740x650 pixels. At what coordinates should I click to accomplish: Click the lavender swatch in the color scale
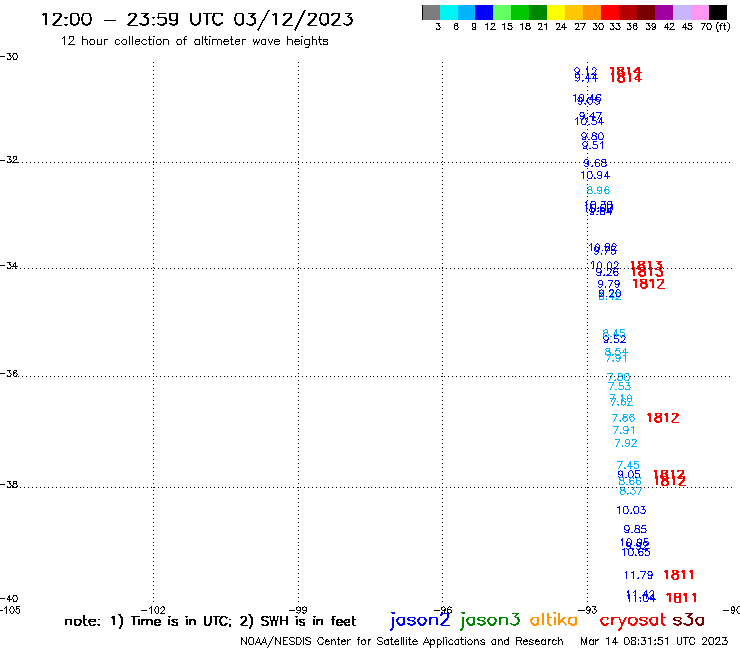click(x=681, y=12)
